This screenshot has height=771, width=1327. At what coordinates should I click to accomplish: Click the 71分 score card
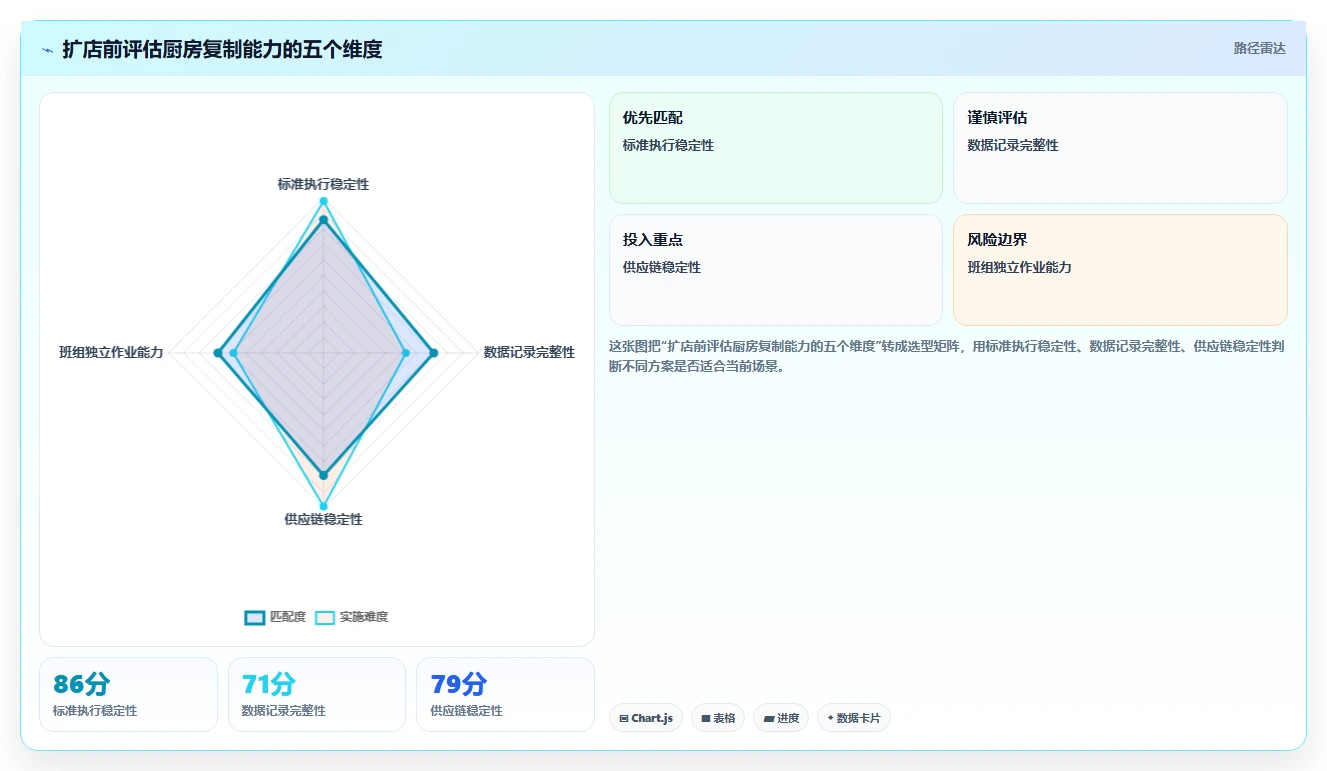[x=317, y=694]
